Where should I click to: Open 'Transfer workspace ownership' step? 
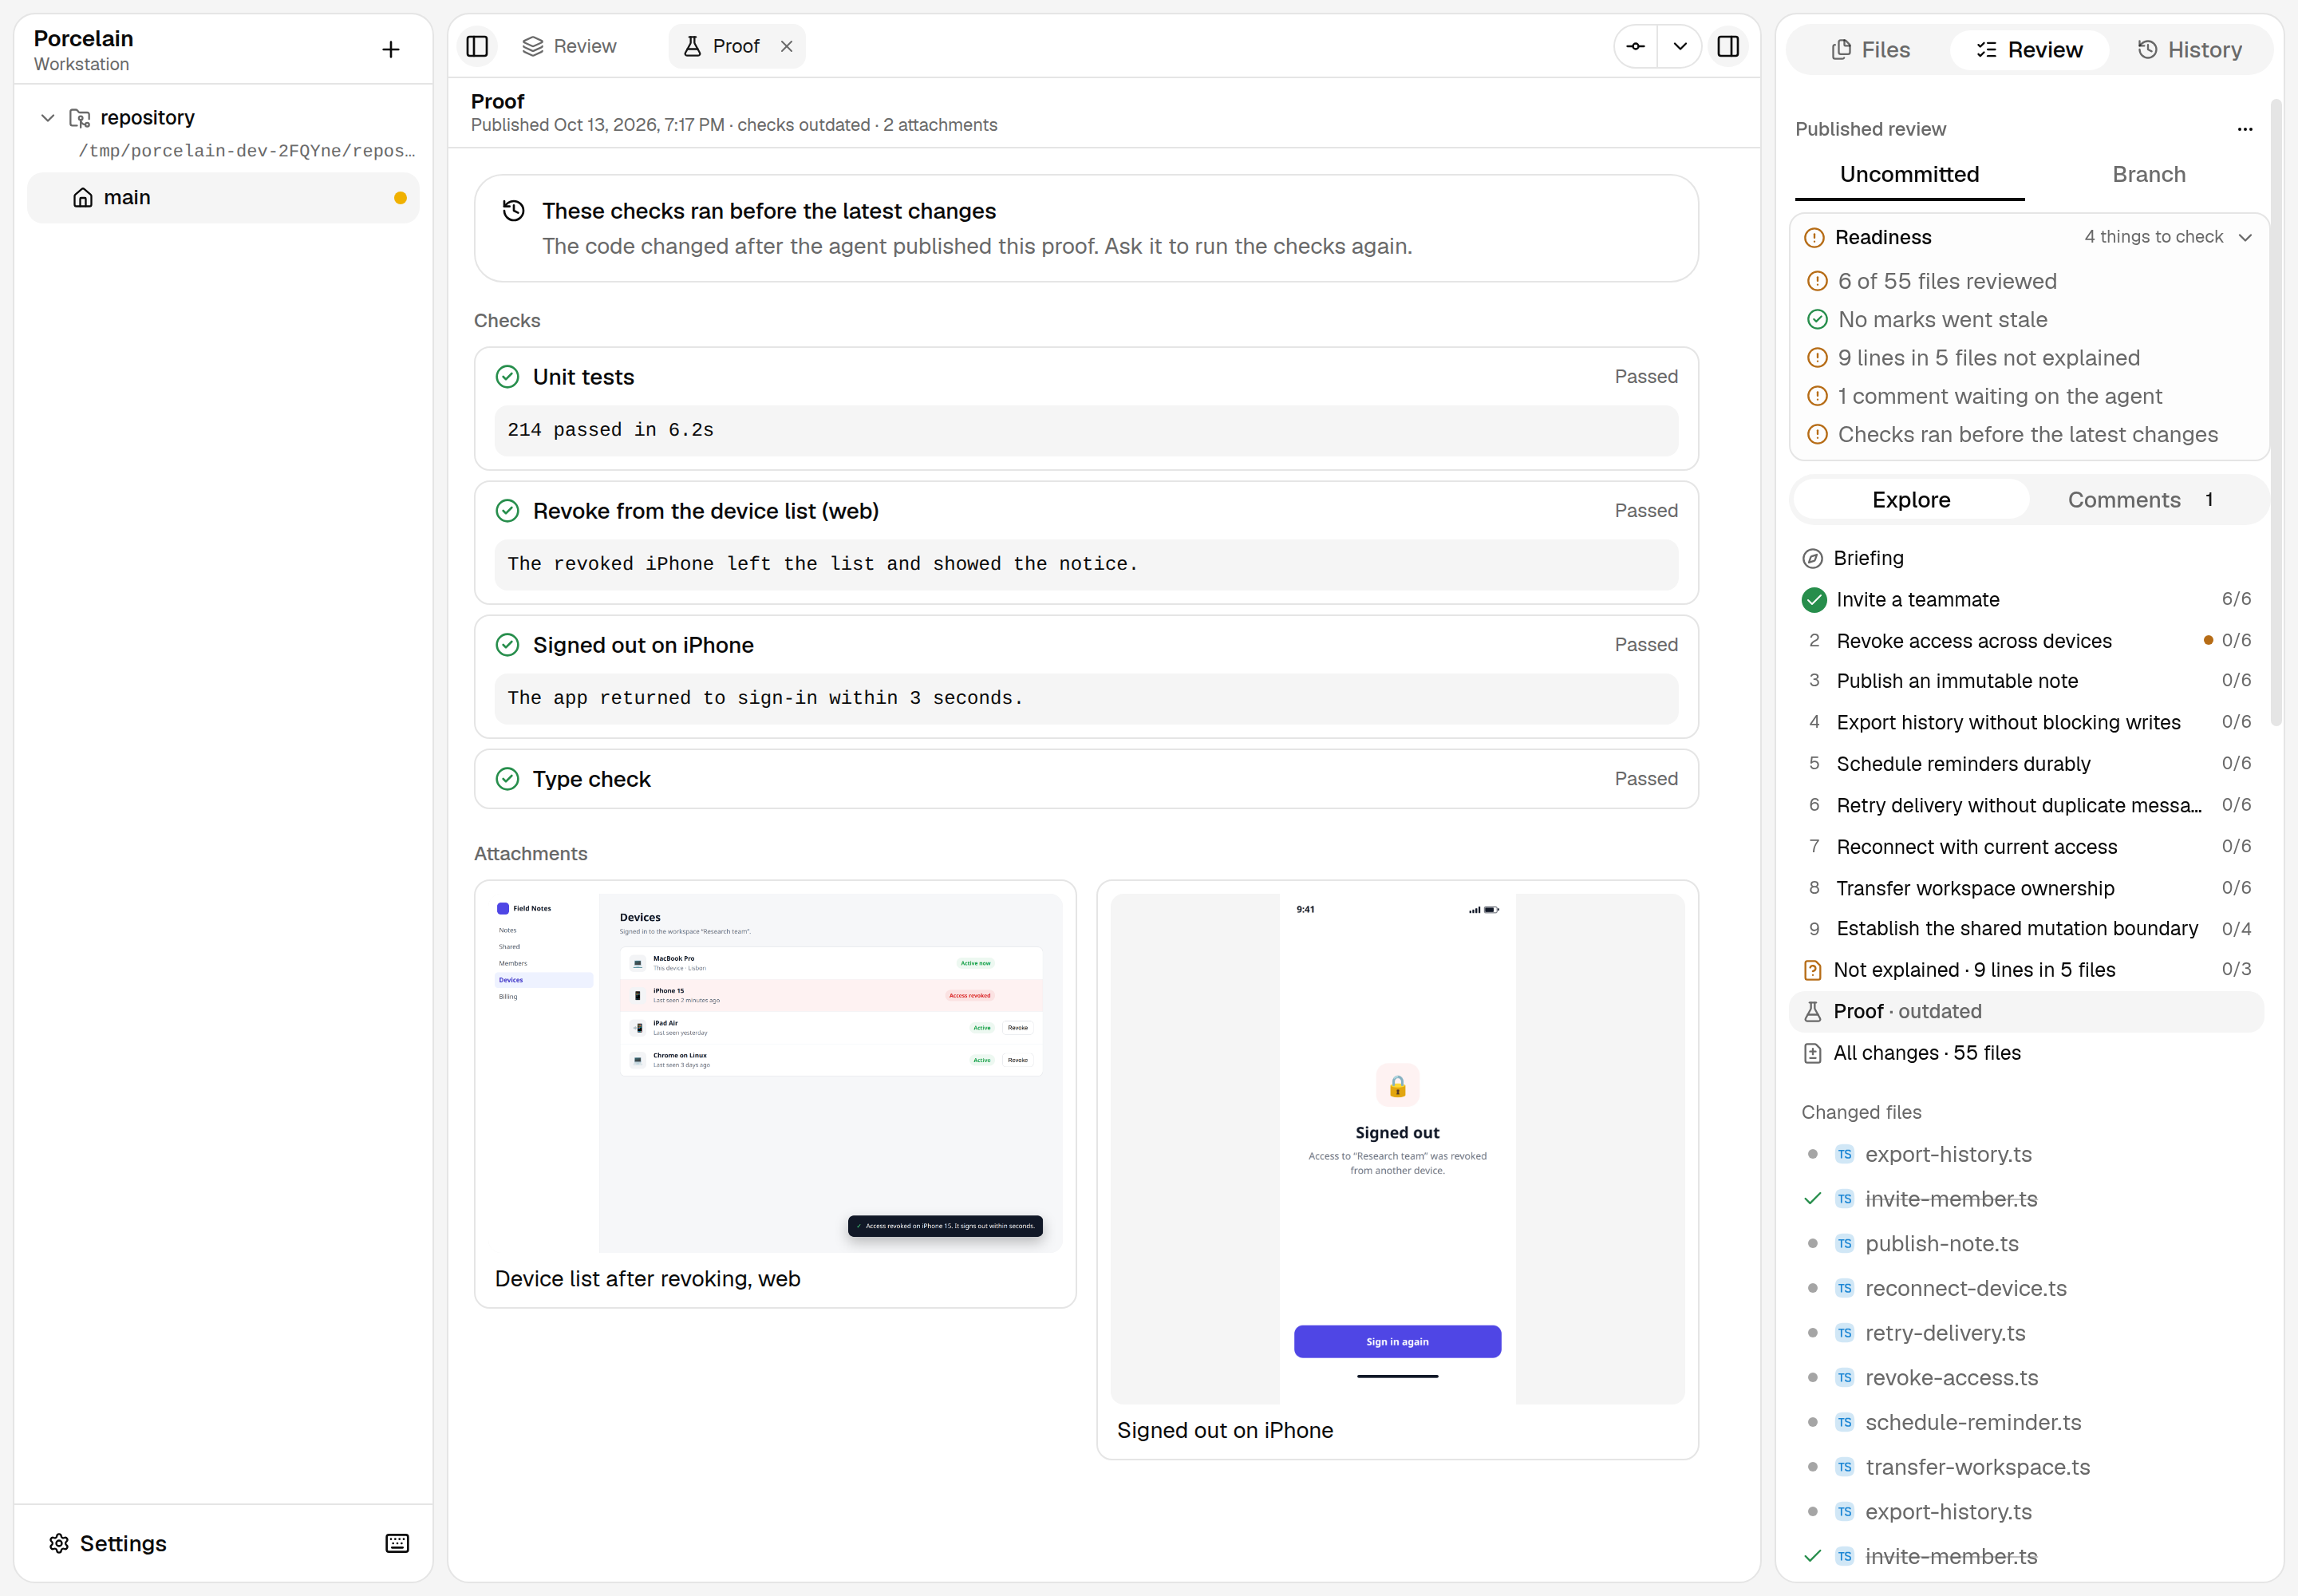click(x=2026, y=889)
